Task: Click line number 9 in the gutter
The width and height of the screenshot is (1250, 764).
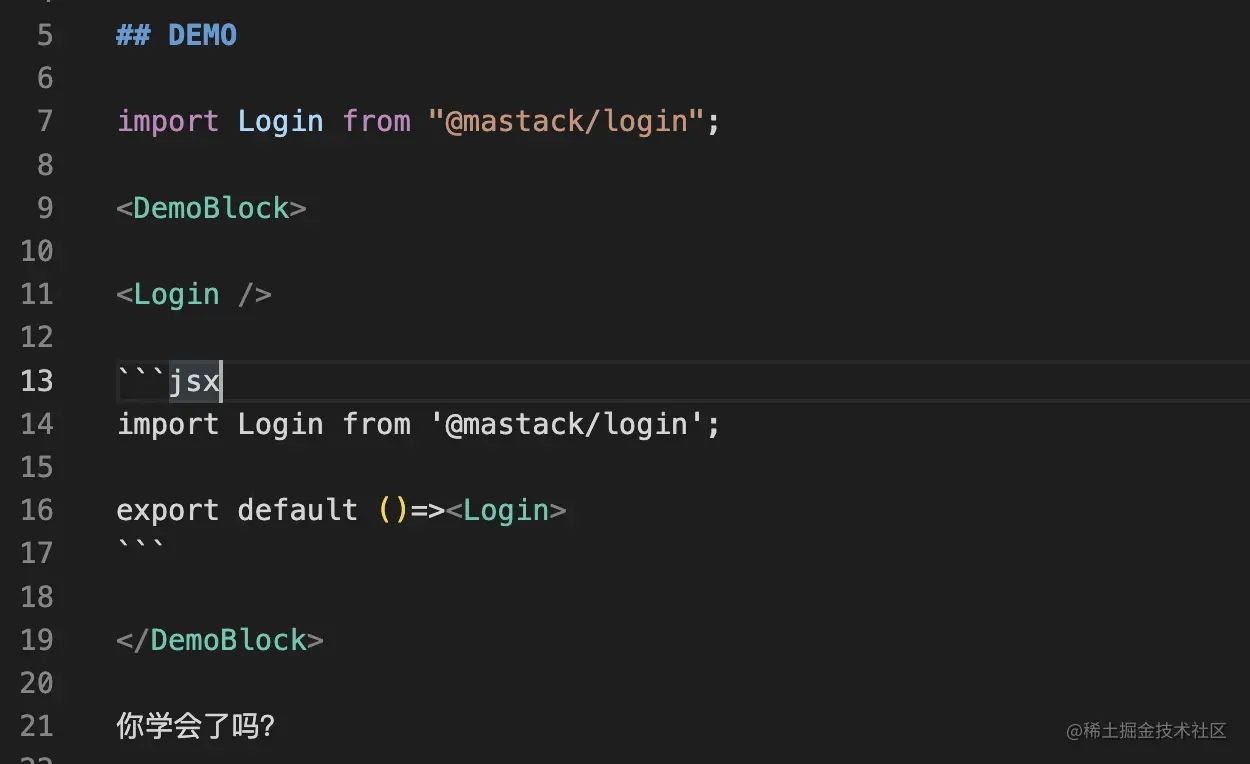Action: (x=45, y=208)
